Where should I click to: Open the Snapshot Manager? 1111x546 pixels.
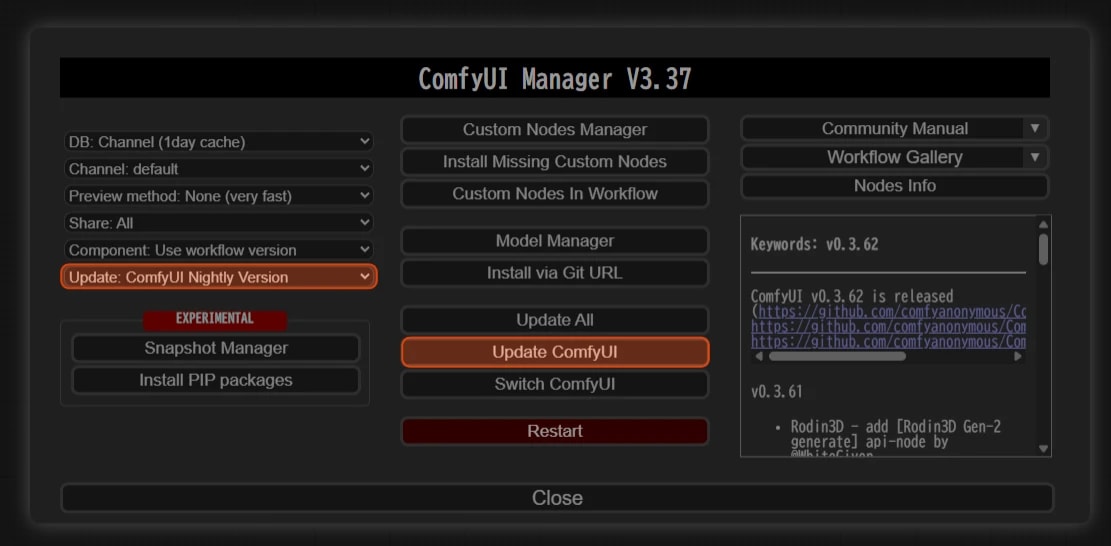(216, 348)
